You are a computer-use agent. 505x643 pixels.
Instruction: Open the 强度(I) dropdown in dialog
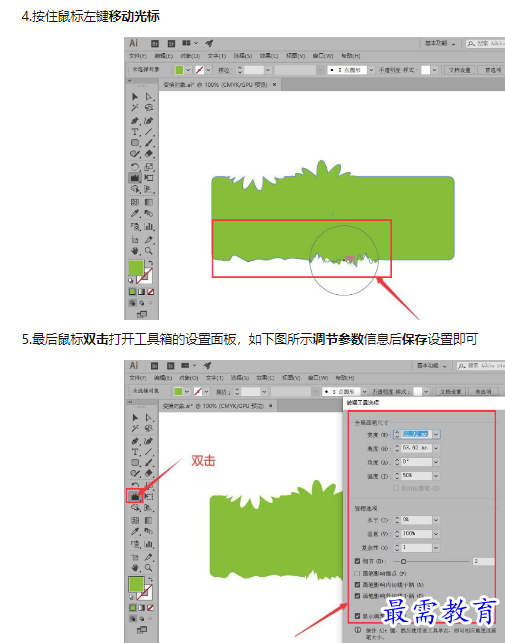[x=436, y=476]
